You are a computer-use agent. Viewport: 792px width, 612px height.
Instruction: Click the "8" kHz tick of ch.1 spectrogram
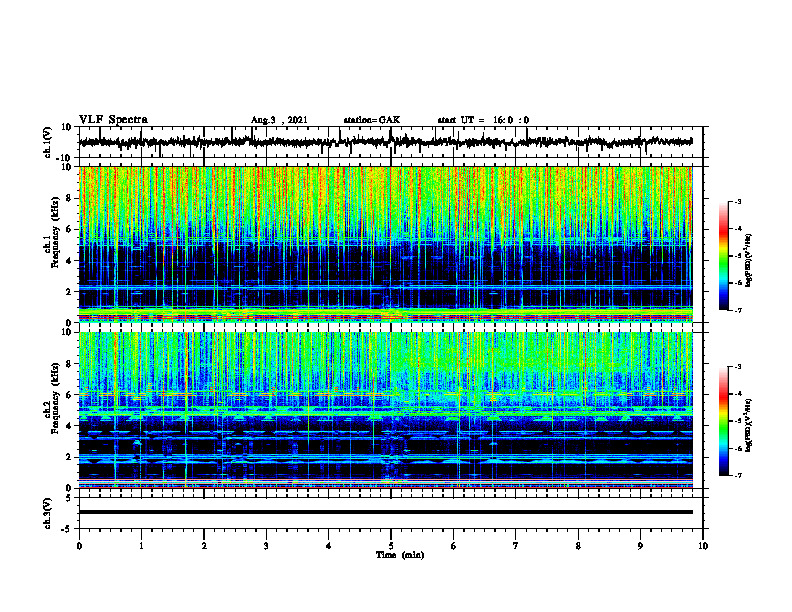(69, 198)
